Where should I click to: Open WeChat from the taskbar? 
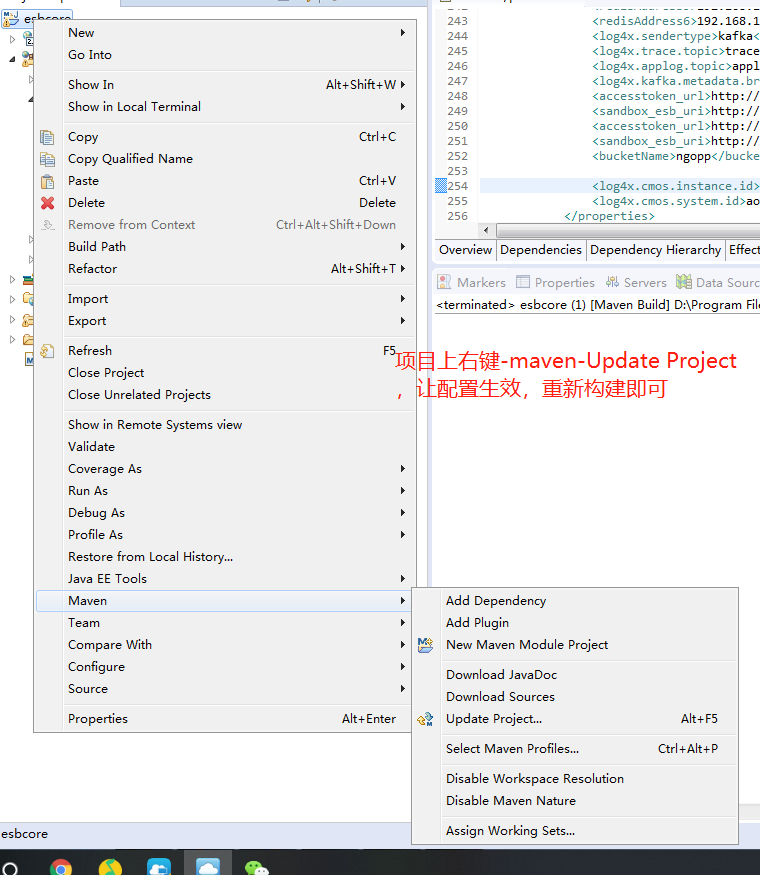[x=256, y=867]
